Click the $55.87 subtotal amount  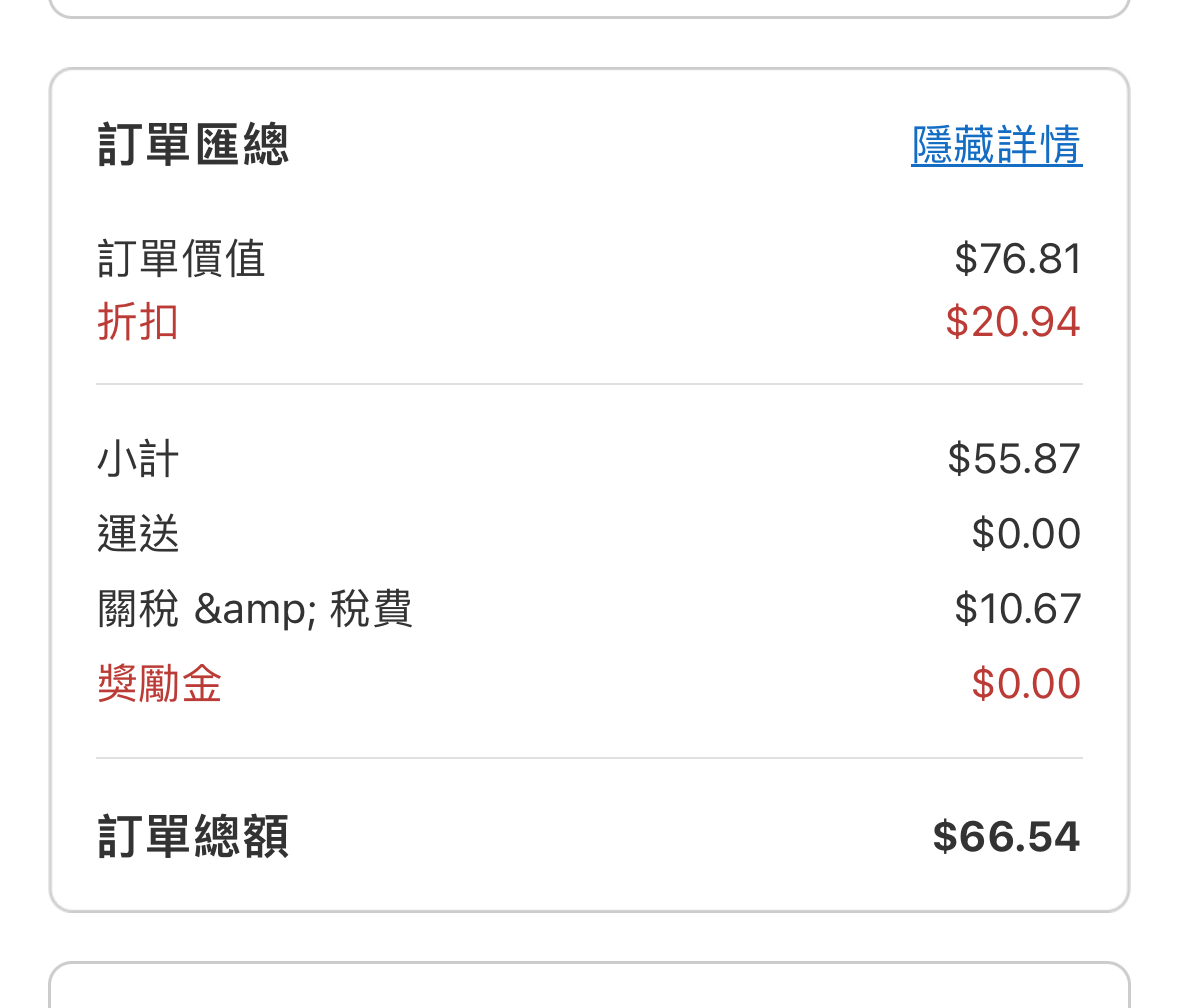1014,459
